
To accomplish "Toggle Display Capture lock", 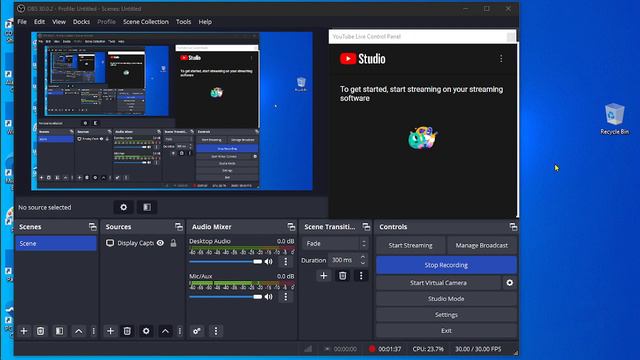I will click(173, 243).
